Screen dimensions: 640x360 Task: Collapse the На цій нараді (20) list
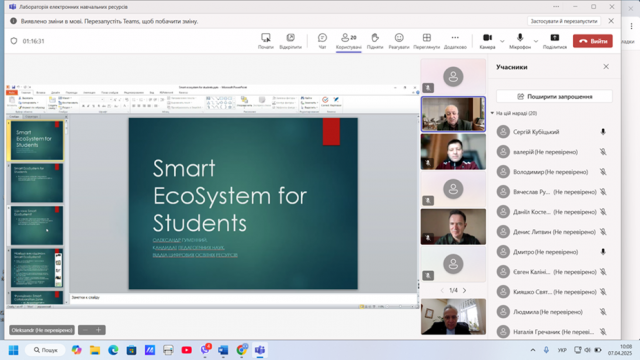(492, 113)
